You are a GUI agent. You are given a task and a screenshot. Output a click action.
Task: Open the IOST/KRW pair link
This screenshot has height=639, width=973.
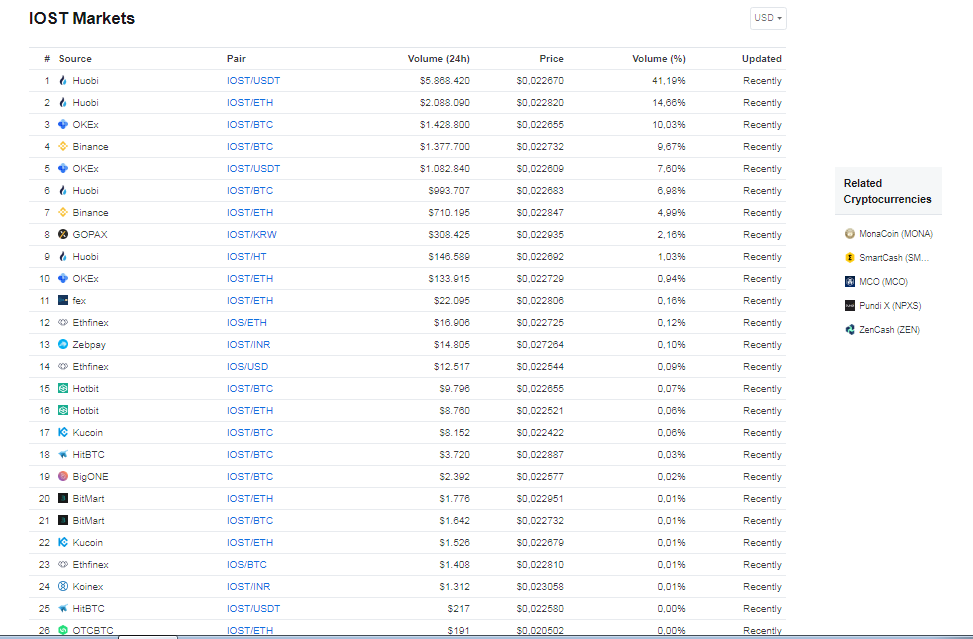(251, 235)
